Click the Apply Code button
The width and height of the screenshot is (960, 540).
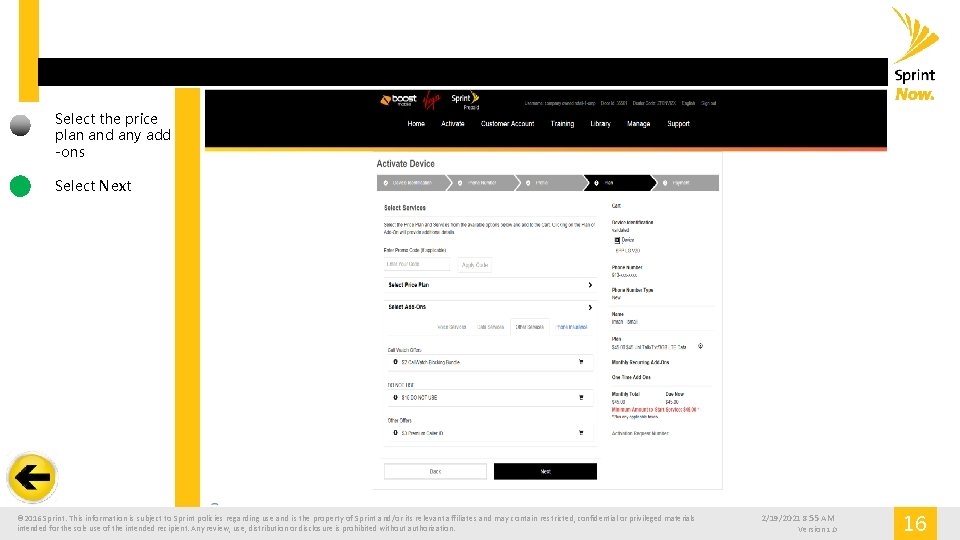point(474,264)
